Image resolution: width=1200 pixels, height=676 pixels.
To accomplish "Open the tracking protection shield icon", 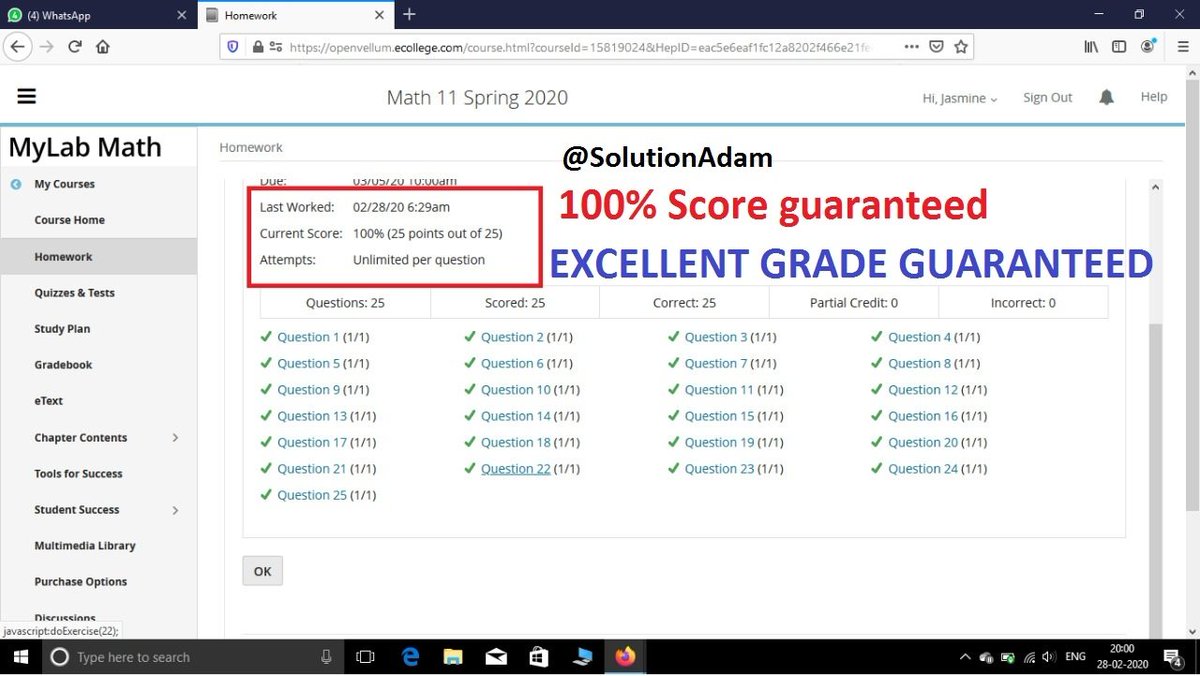I will coord(233,47).
